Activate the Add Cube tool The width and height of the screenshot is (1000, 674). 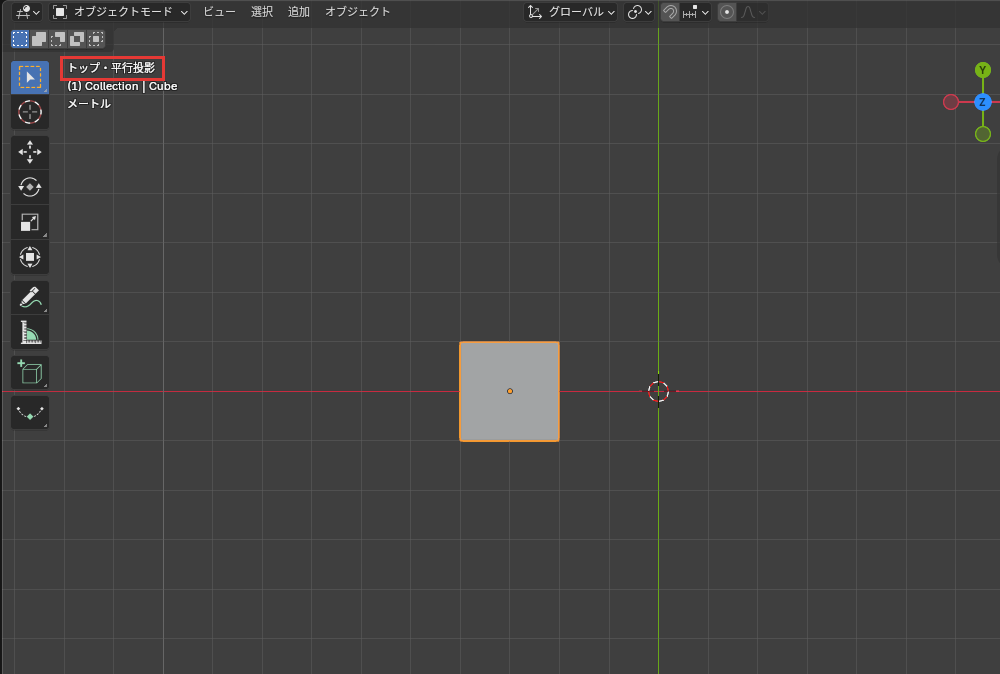pyautogui.click(x=30, y=372)
